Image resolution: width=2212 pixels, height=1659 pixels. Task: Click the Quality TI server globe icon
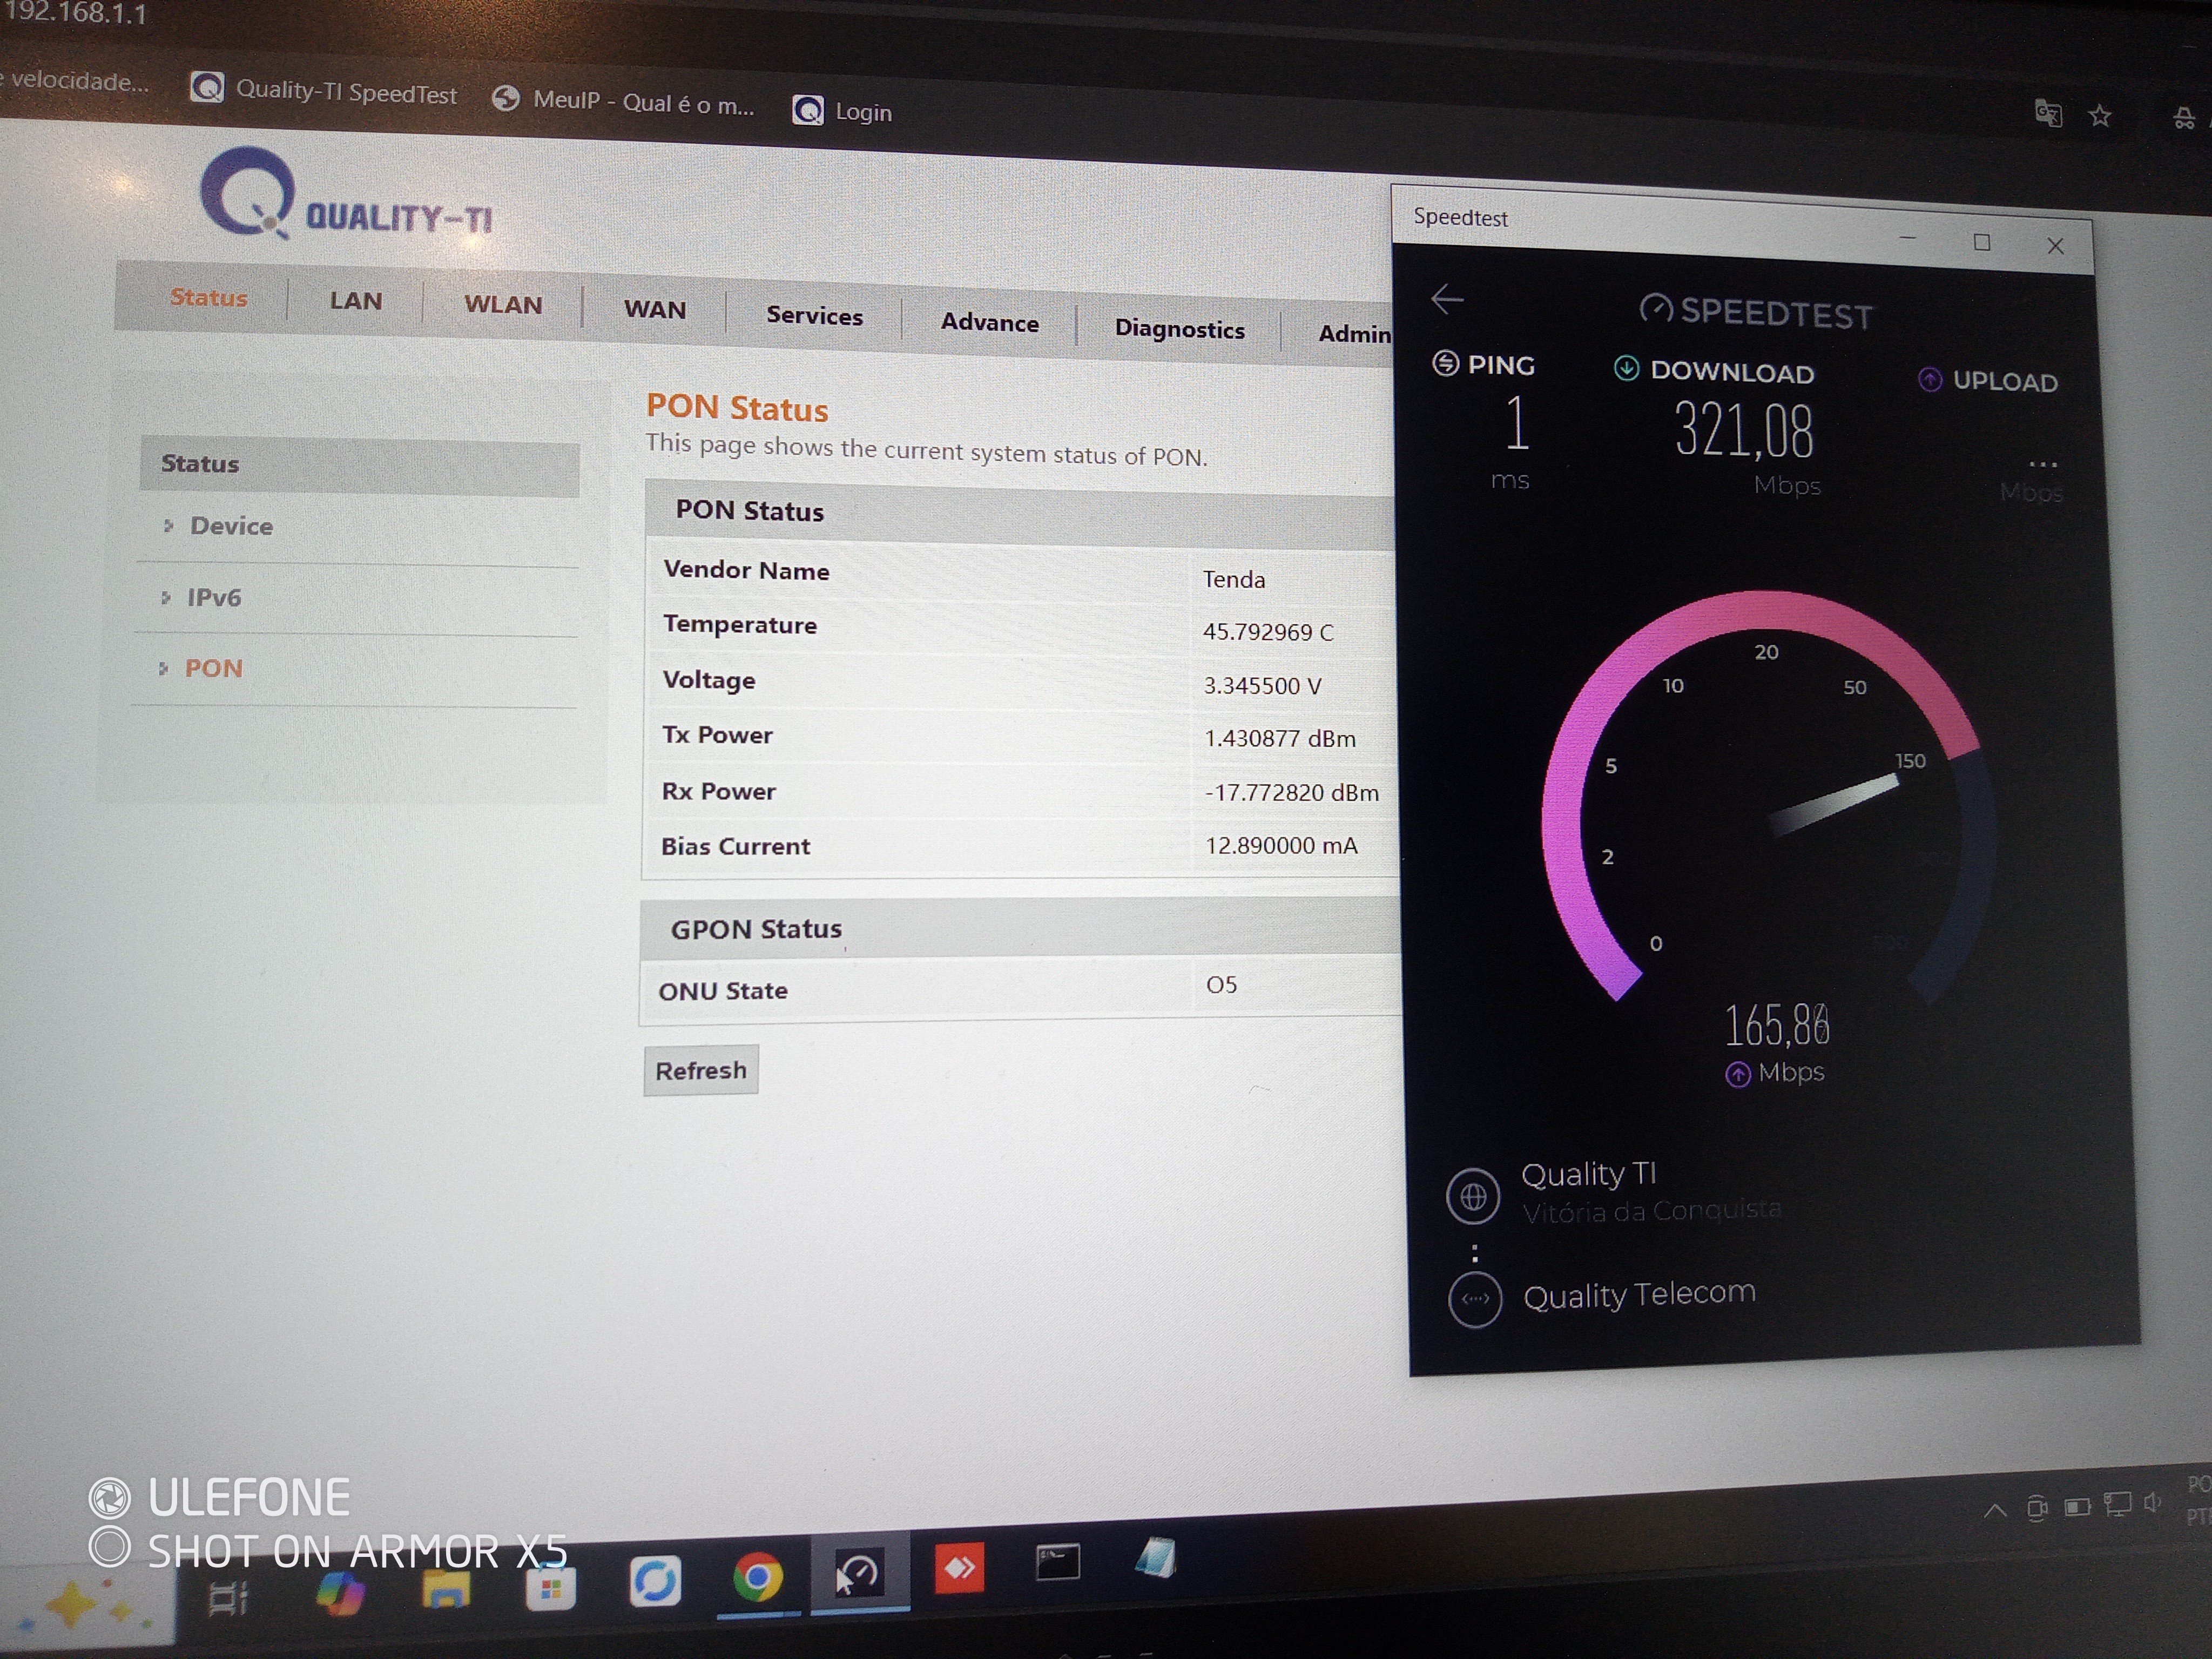coord(1473,1196)
